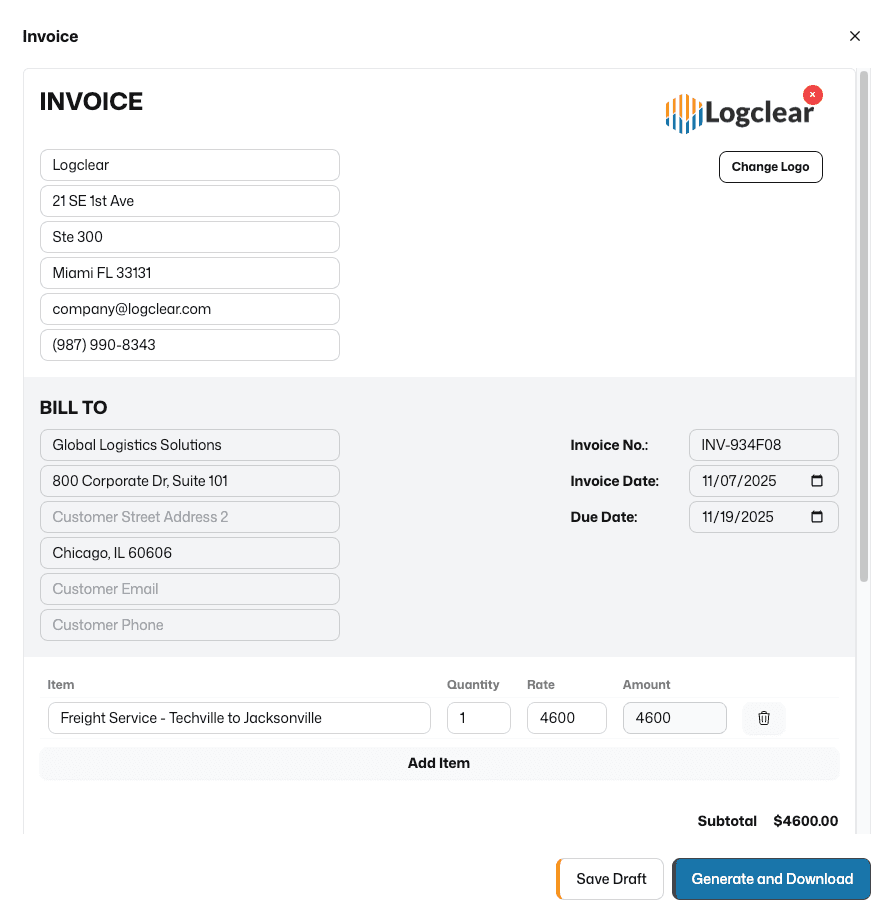
Task: Remove the uploaded logo via red x badge
Action: 812,94
